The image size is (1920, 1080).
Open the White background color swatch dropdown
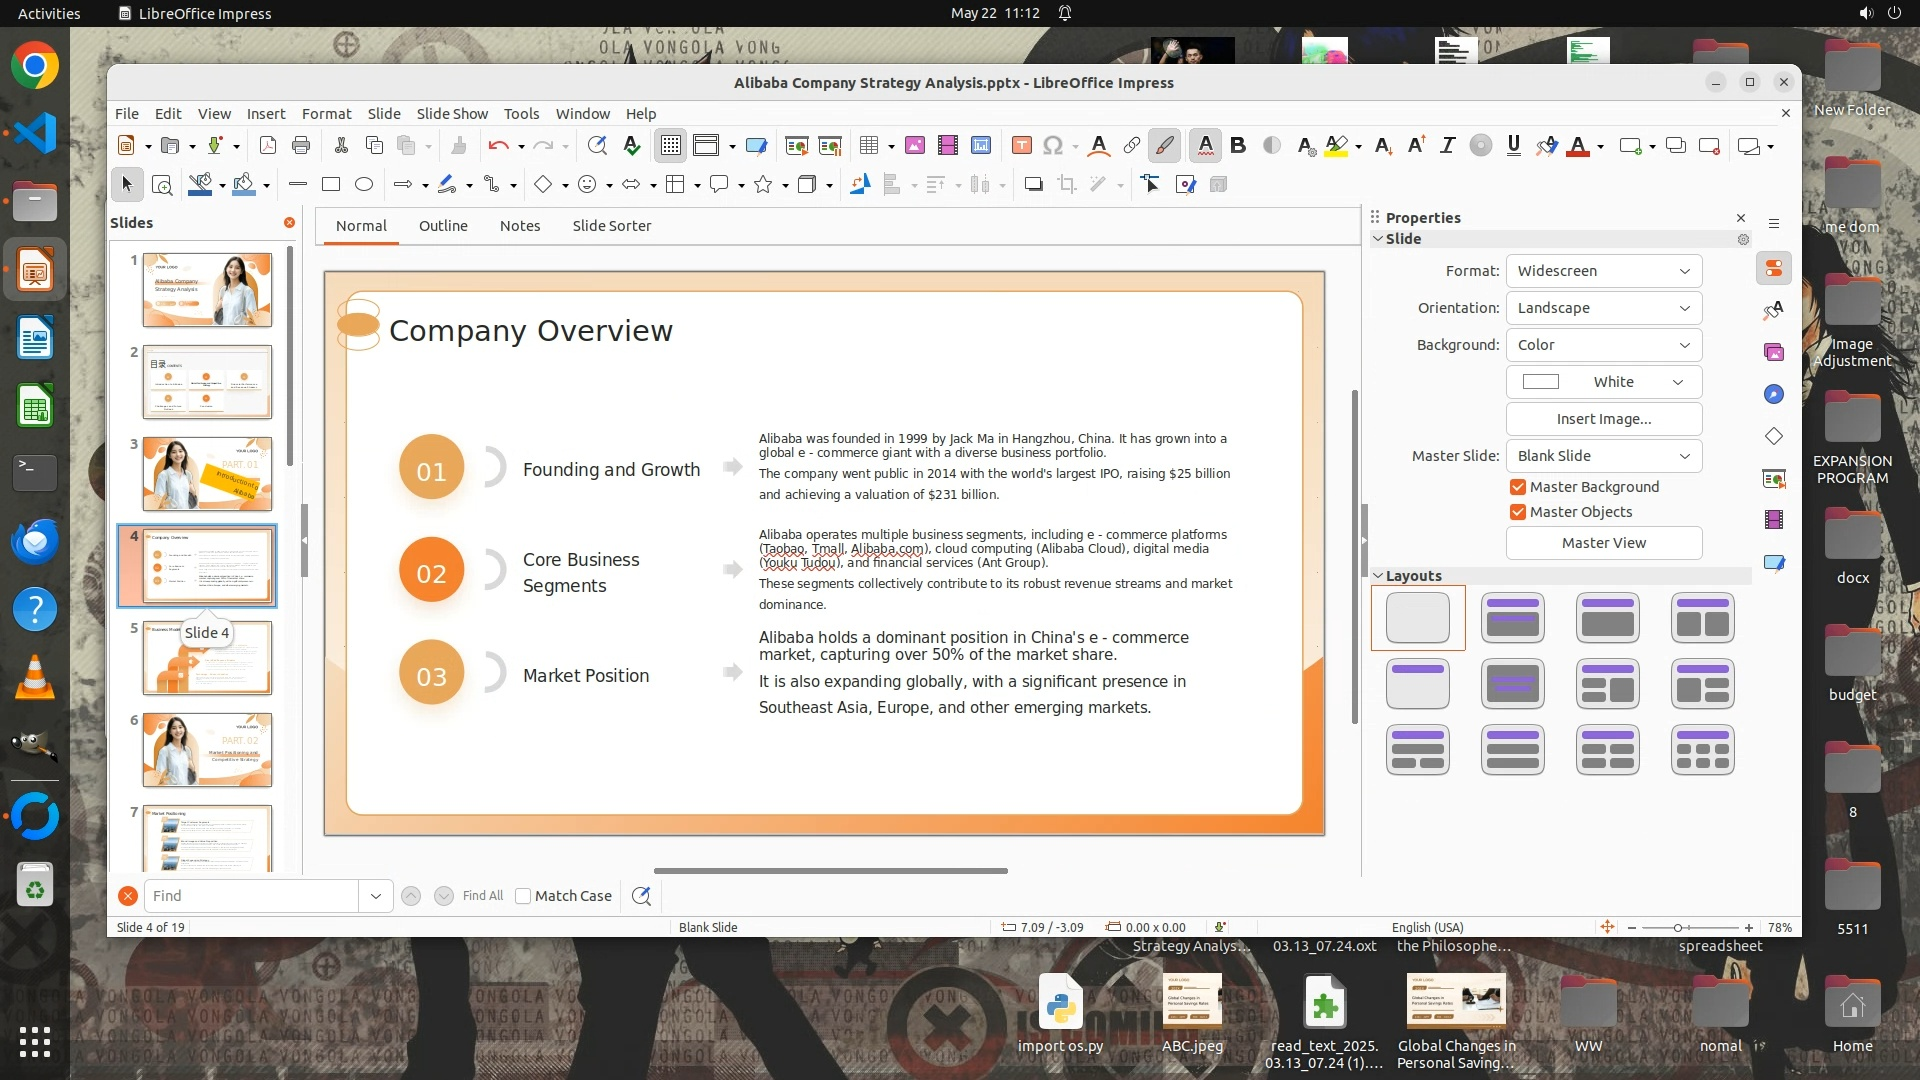tap(1603, 382)
